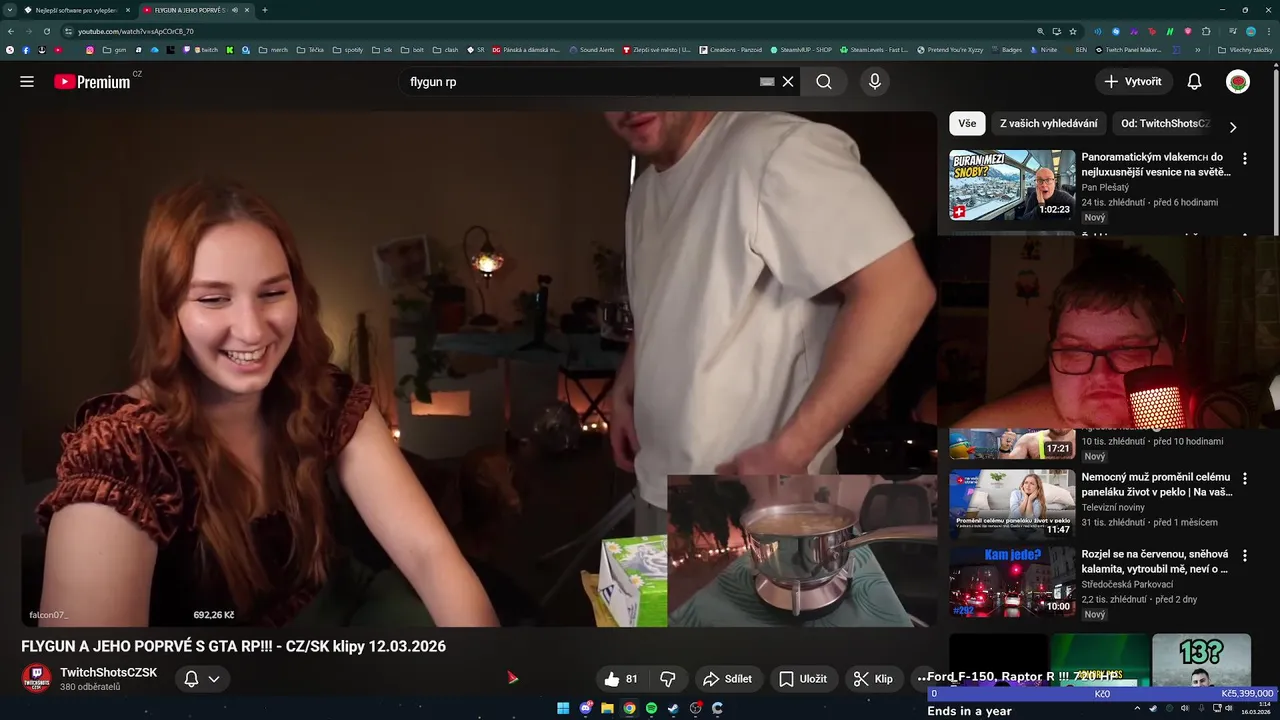This screenshot has height=720, width=1280.
Task: Like the video with thumbs up
Action: click(622, 679)
